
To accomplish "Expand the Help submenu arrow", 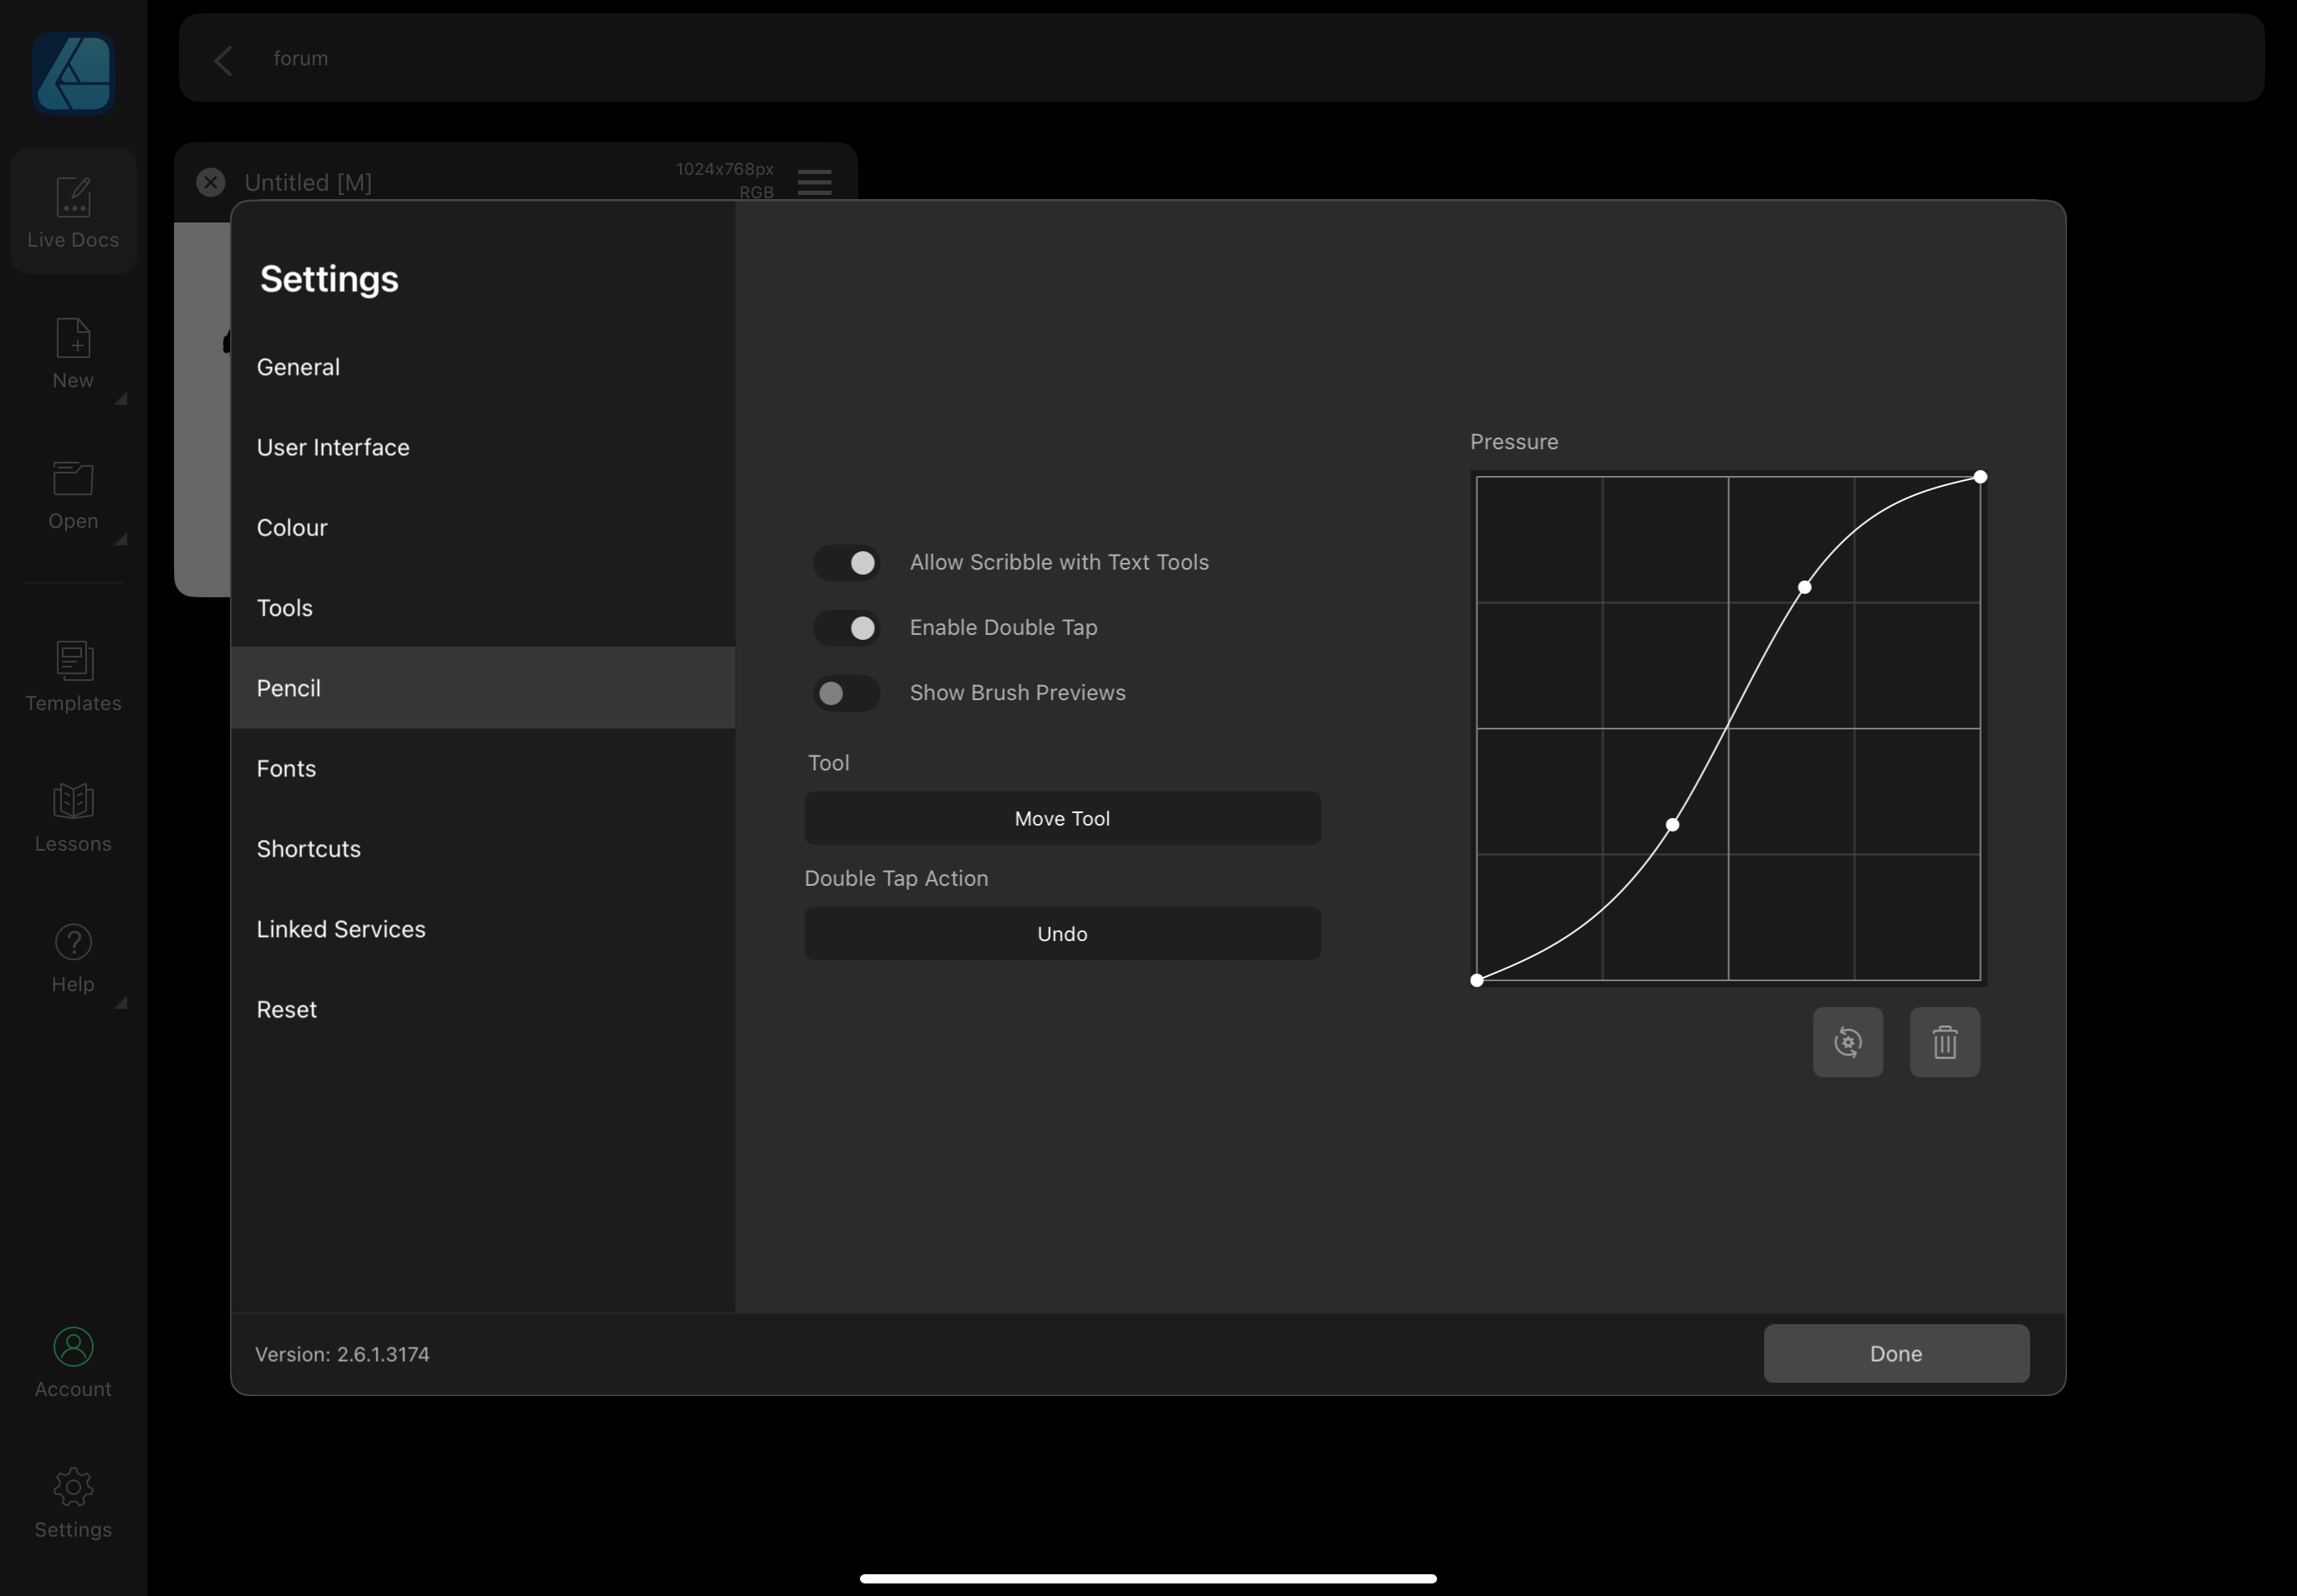I will tap(121, 1002).
